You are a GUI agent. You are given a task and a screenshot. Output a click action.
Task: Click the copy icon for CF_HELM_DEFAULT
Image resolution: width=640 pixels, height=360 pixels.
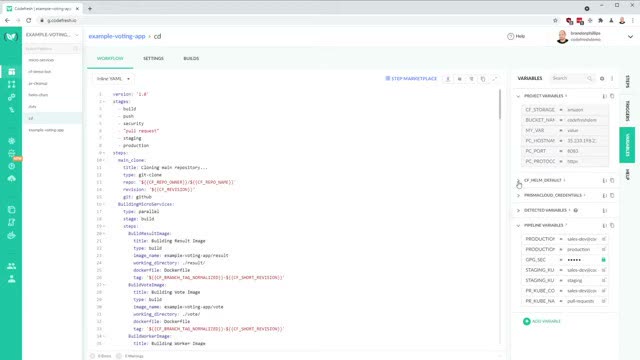click(612, 180)
